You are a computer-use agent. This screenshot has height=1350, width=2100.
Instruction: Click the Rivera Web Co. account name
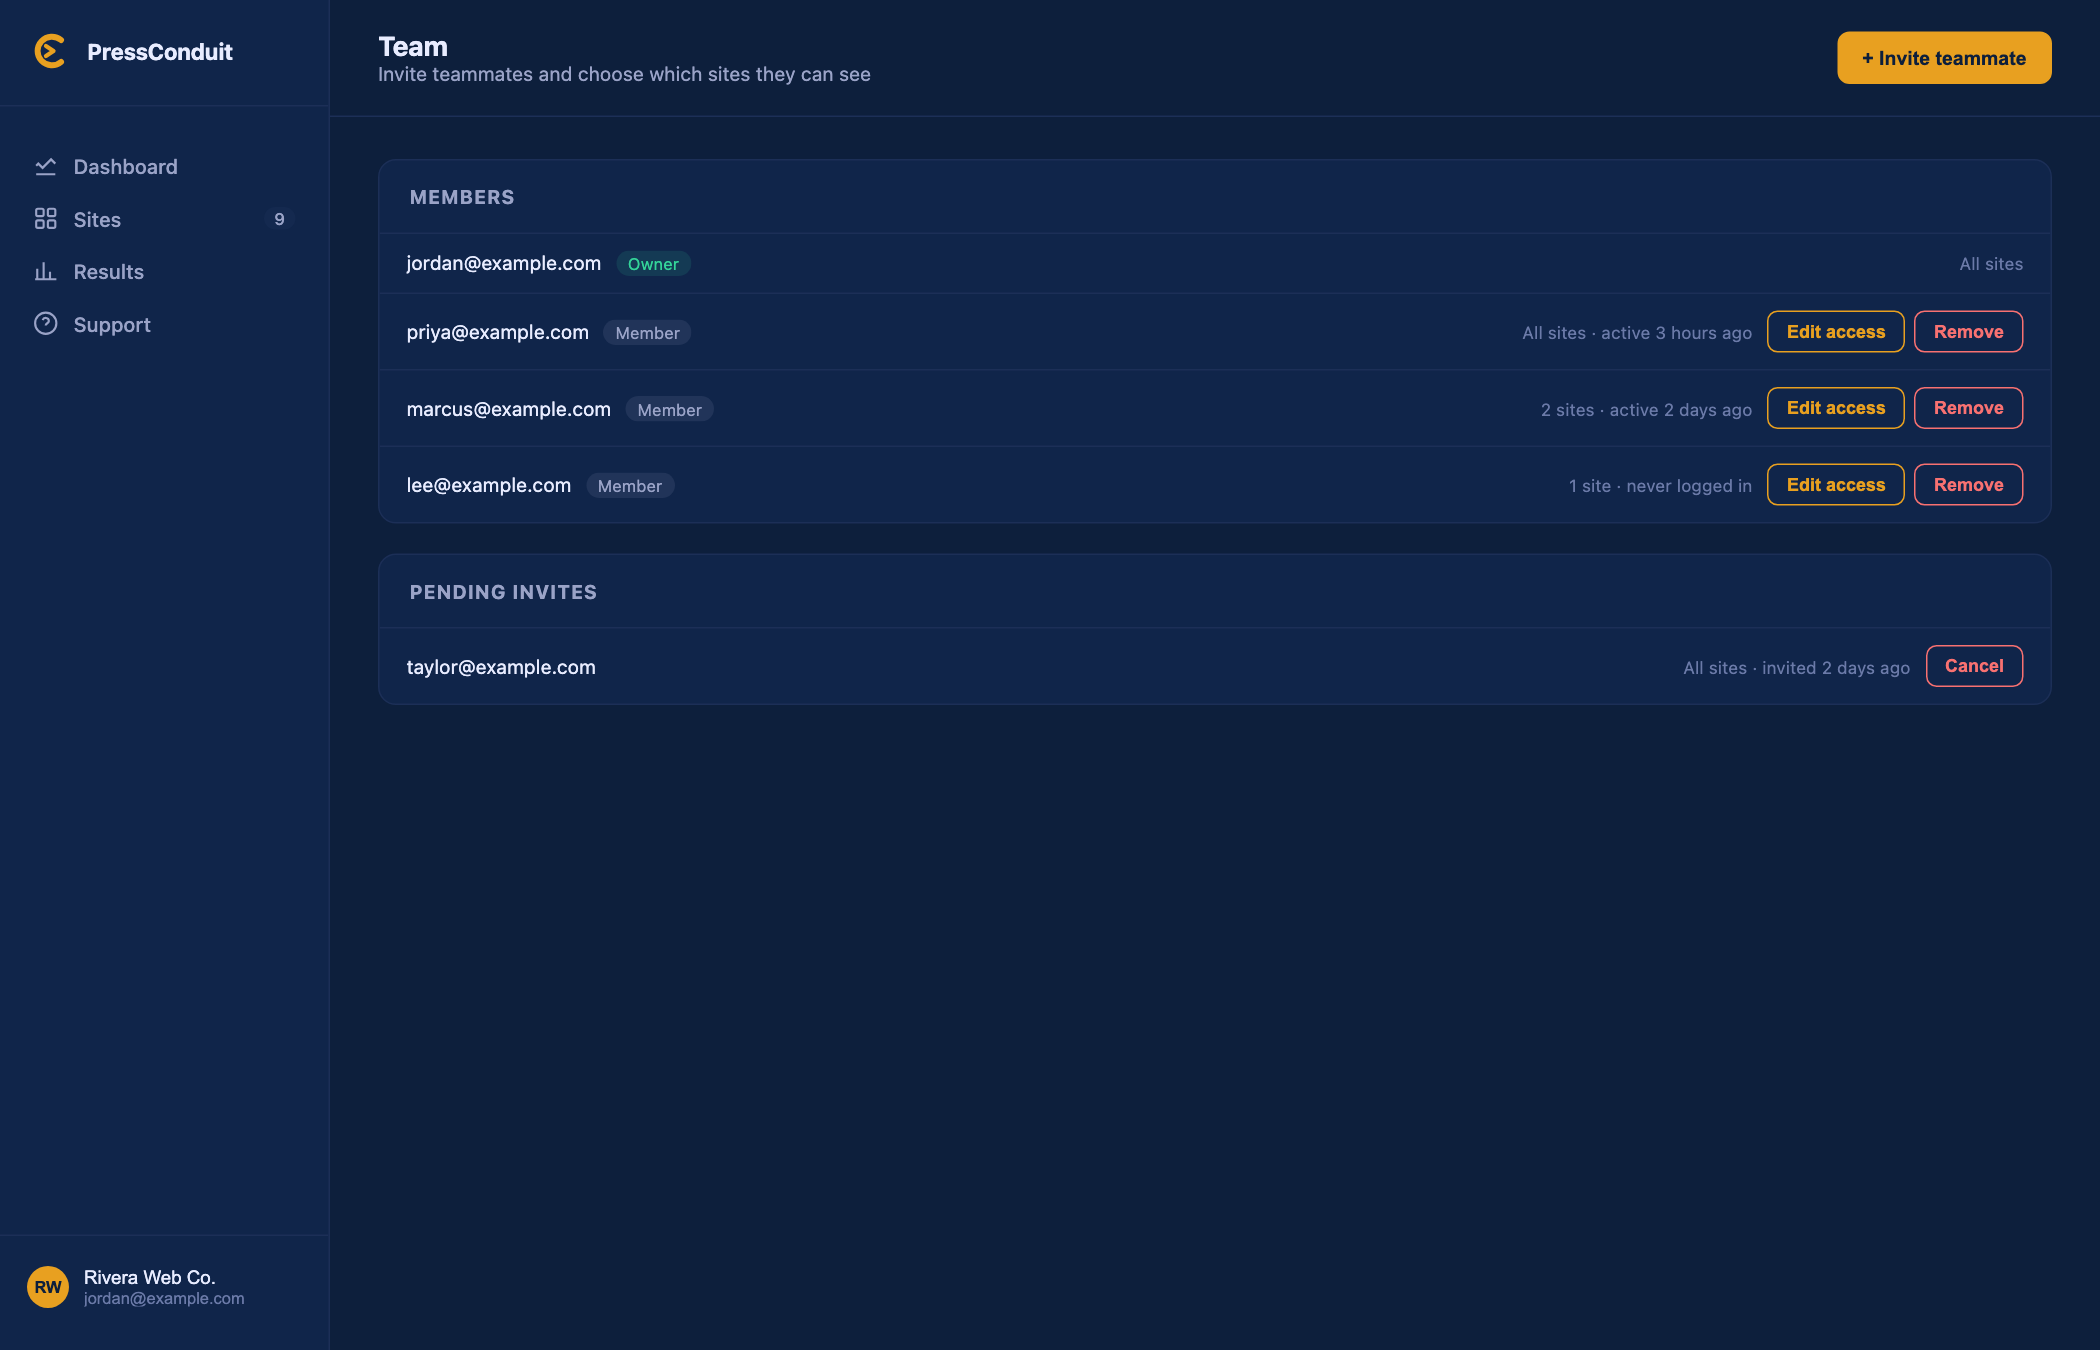149,1277
